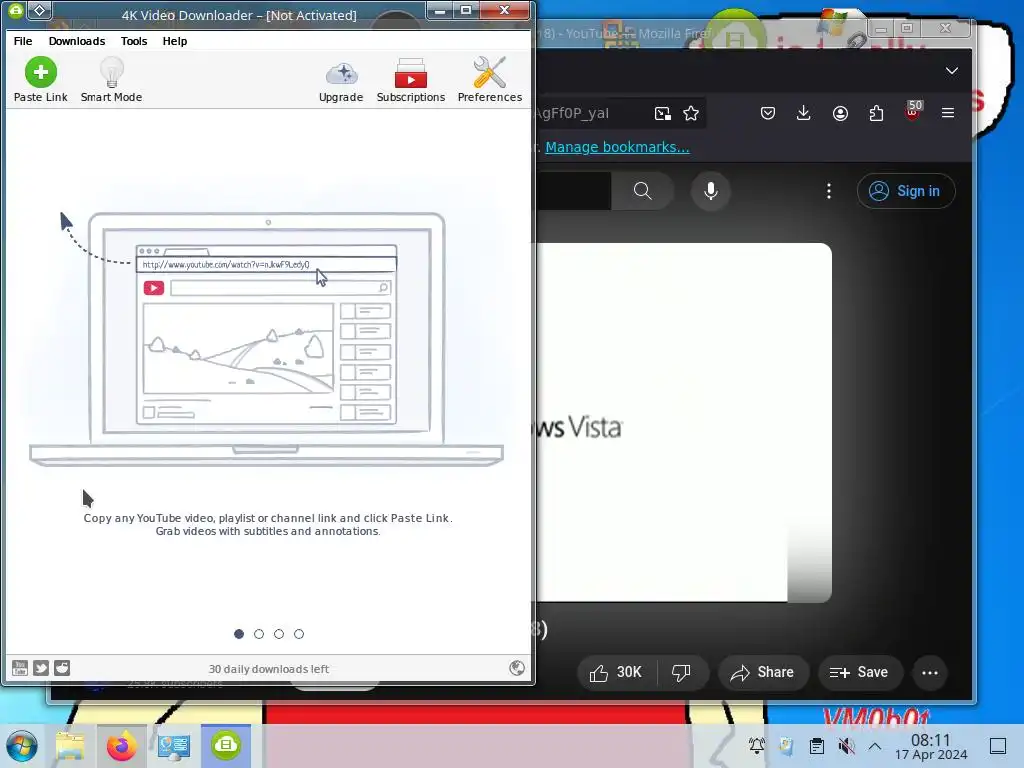Open File Explorer from taskbar
This screenshot has width=1024, height=768.
[71, 746]
